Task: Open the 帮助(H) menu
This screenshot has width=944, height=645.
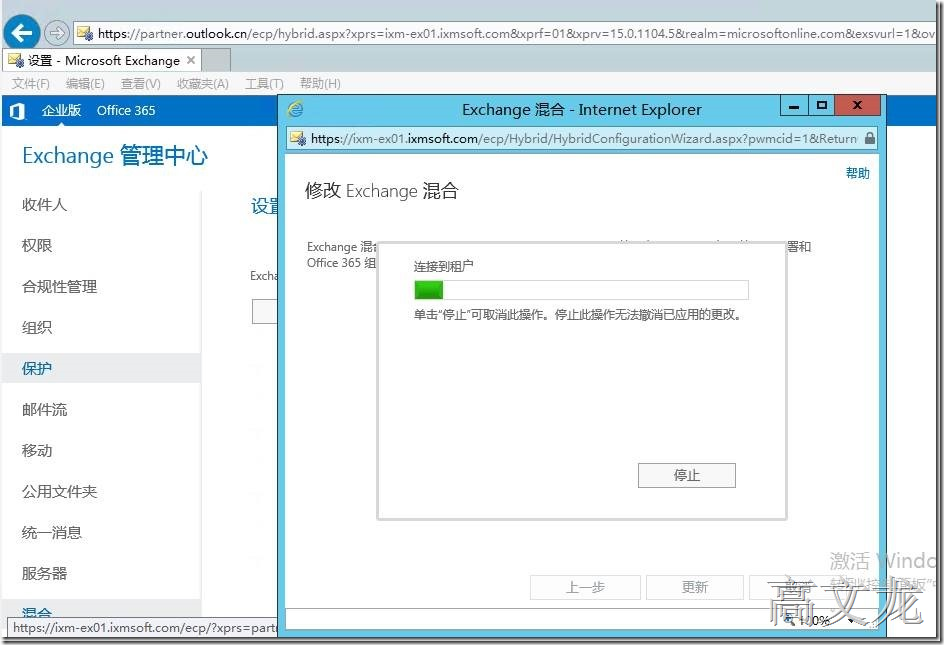Action: 320,84
